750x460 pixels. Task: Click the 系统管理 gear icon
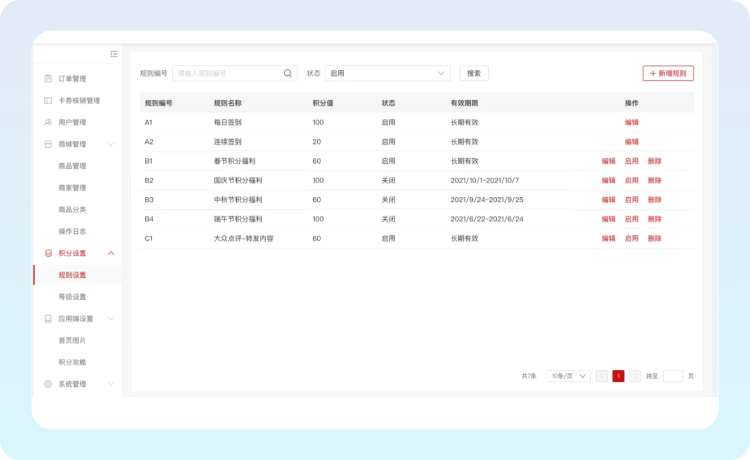pyautogui.click(x=48, y=384)
